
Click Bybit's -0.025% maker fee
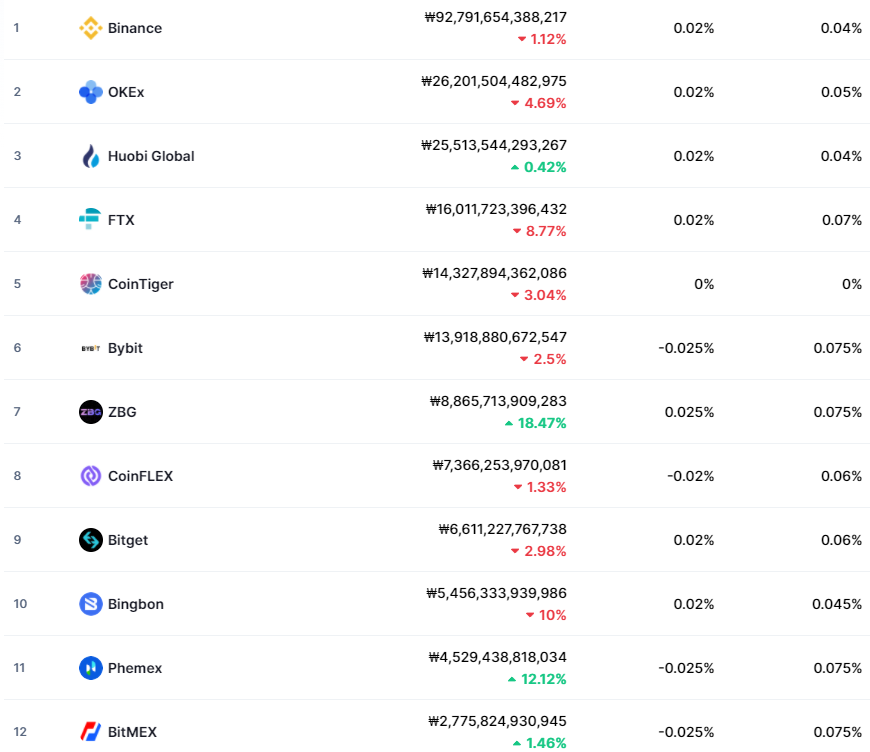pyautogui.click(x=686, y=348)
